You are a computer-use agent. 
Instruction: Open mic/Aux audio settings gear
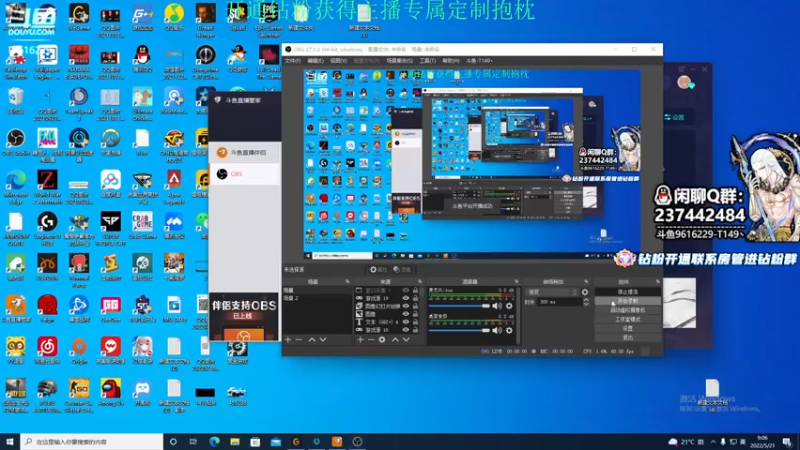pos(509,306)
